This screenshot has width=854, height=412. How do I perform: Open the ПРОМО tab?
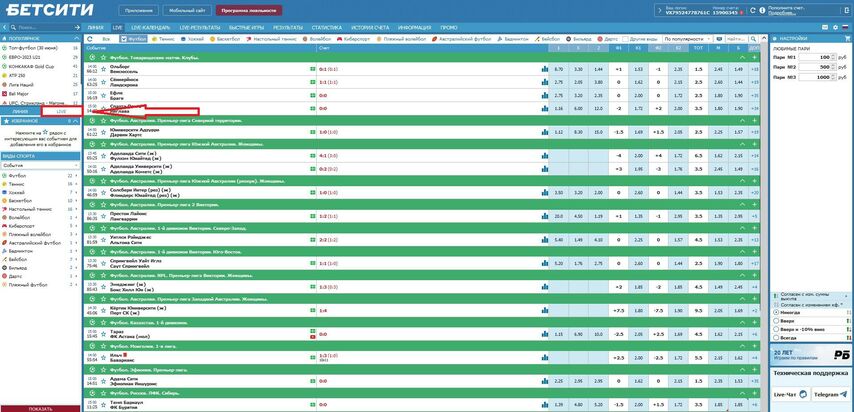[449, 27]
